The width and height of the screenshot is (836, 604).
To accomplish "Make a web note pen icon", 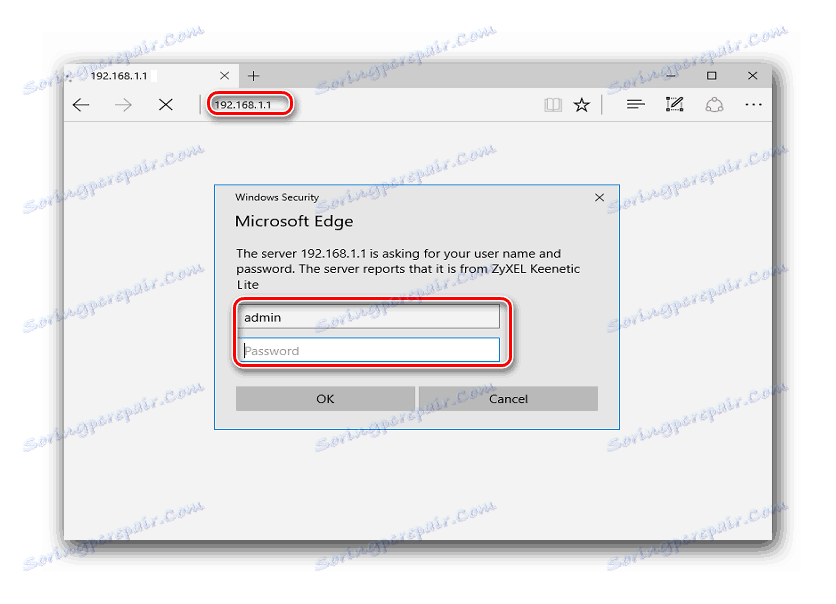I will pyautogui.click(x=674, y=104).
